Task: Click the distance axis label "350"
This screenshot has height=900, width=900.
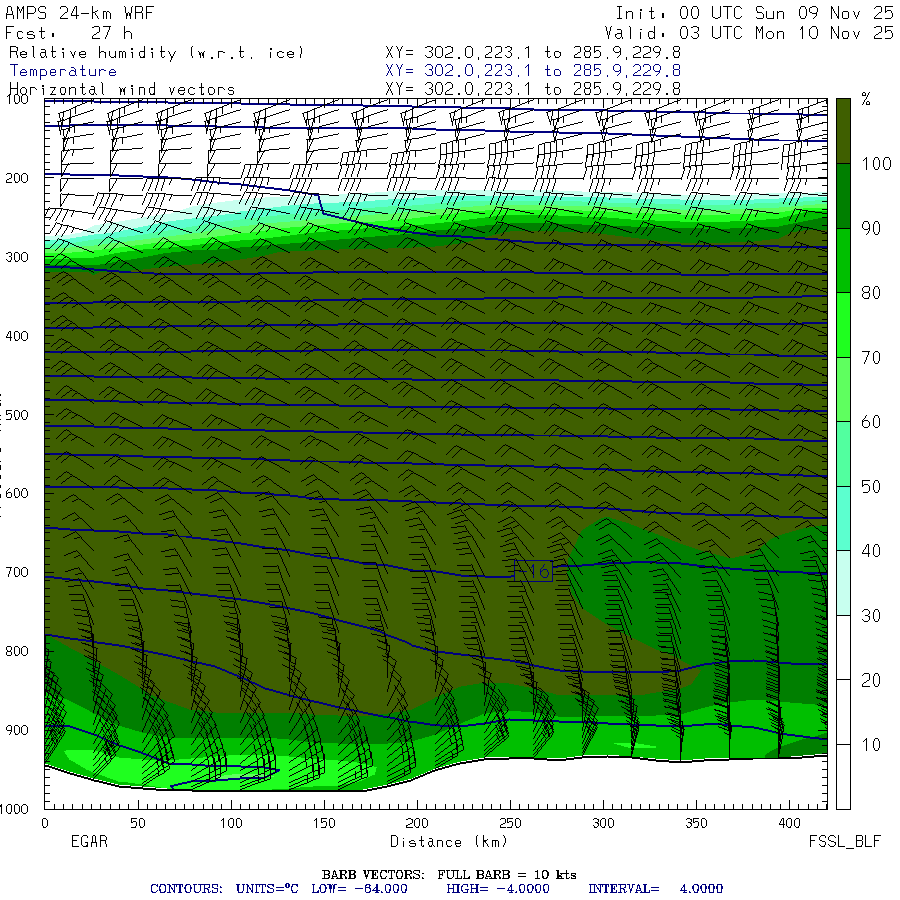Action: coord(696,823)
